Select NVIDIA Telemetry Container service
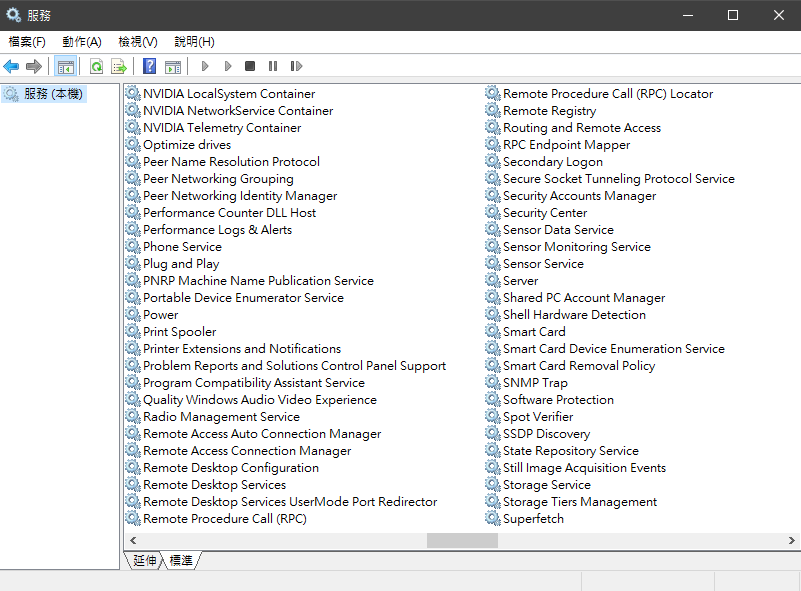 click(x=222, y=128)
